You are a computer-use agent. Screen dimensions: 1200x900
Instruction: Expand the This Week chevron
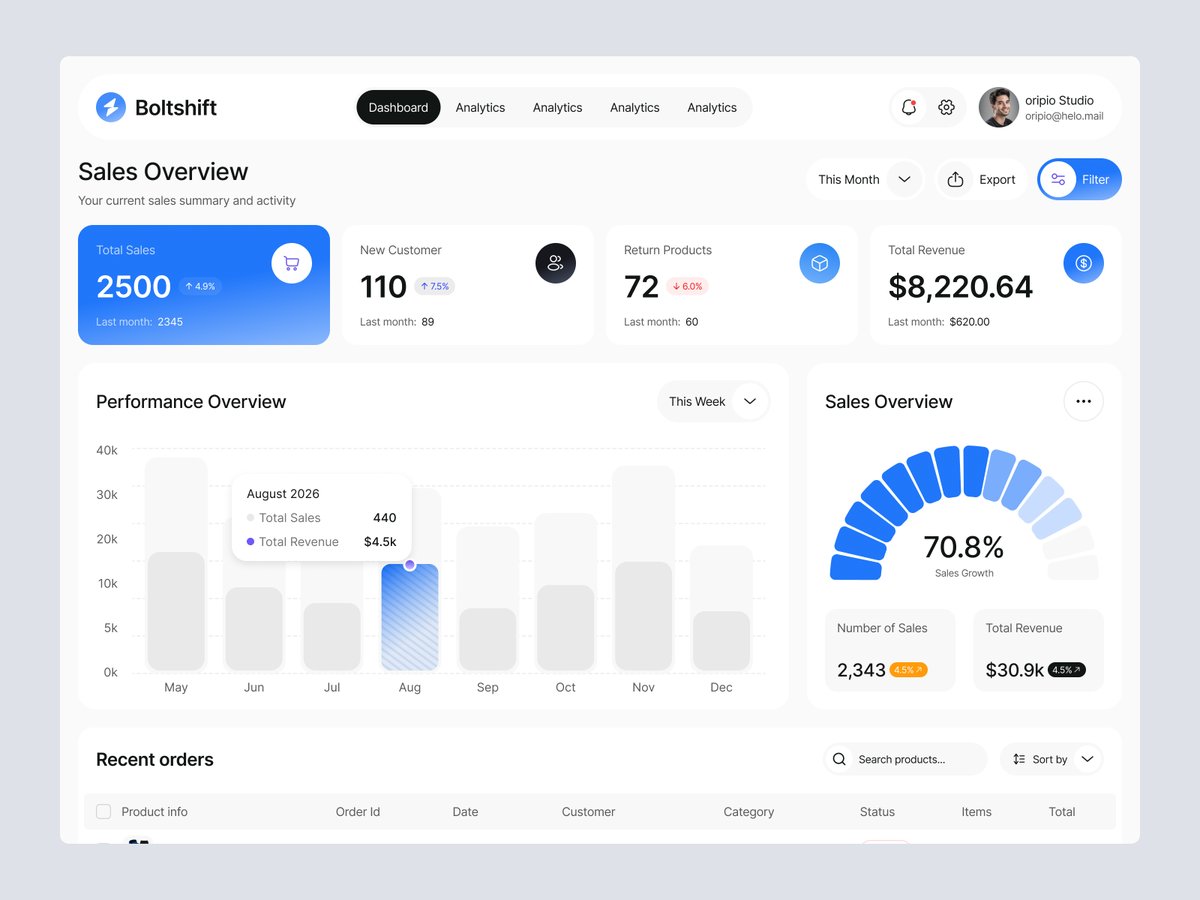tap(750, 401)
